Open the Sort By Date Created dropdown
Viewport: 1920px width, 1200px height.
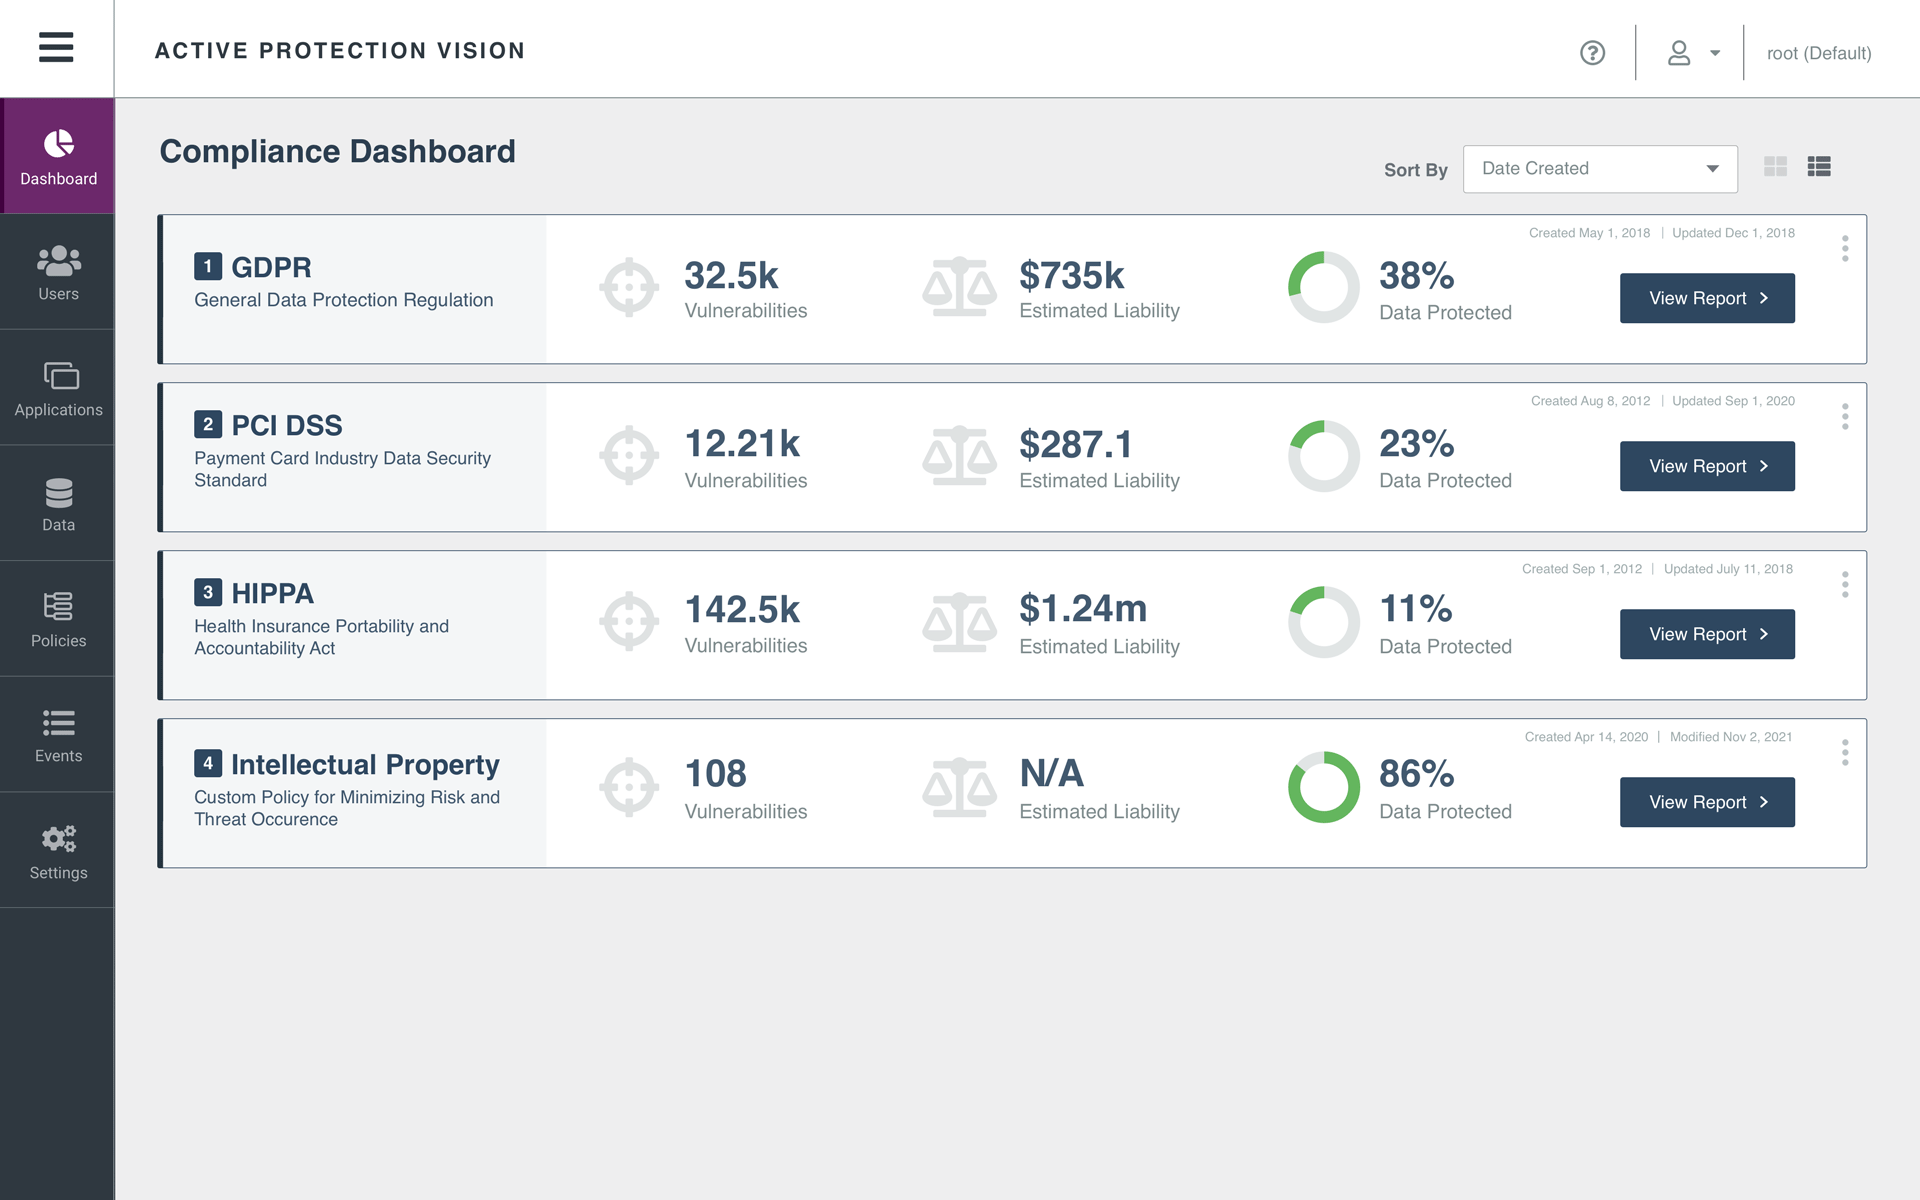(x=1600, y=169)
